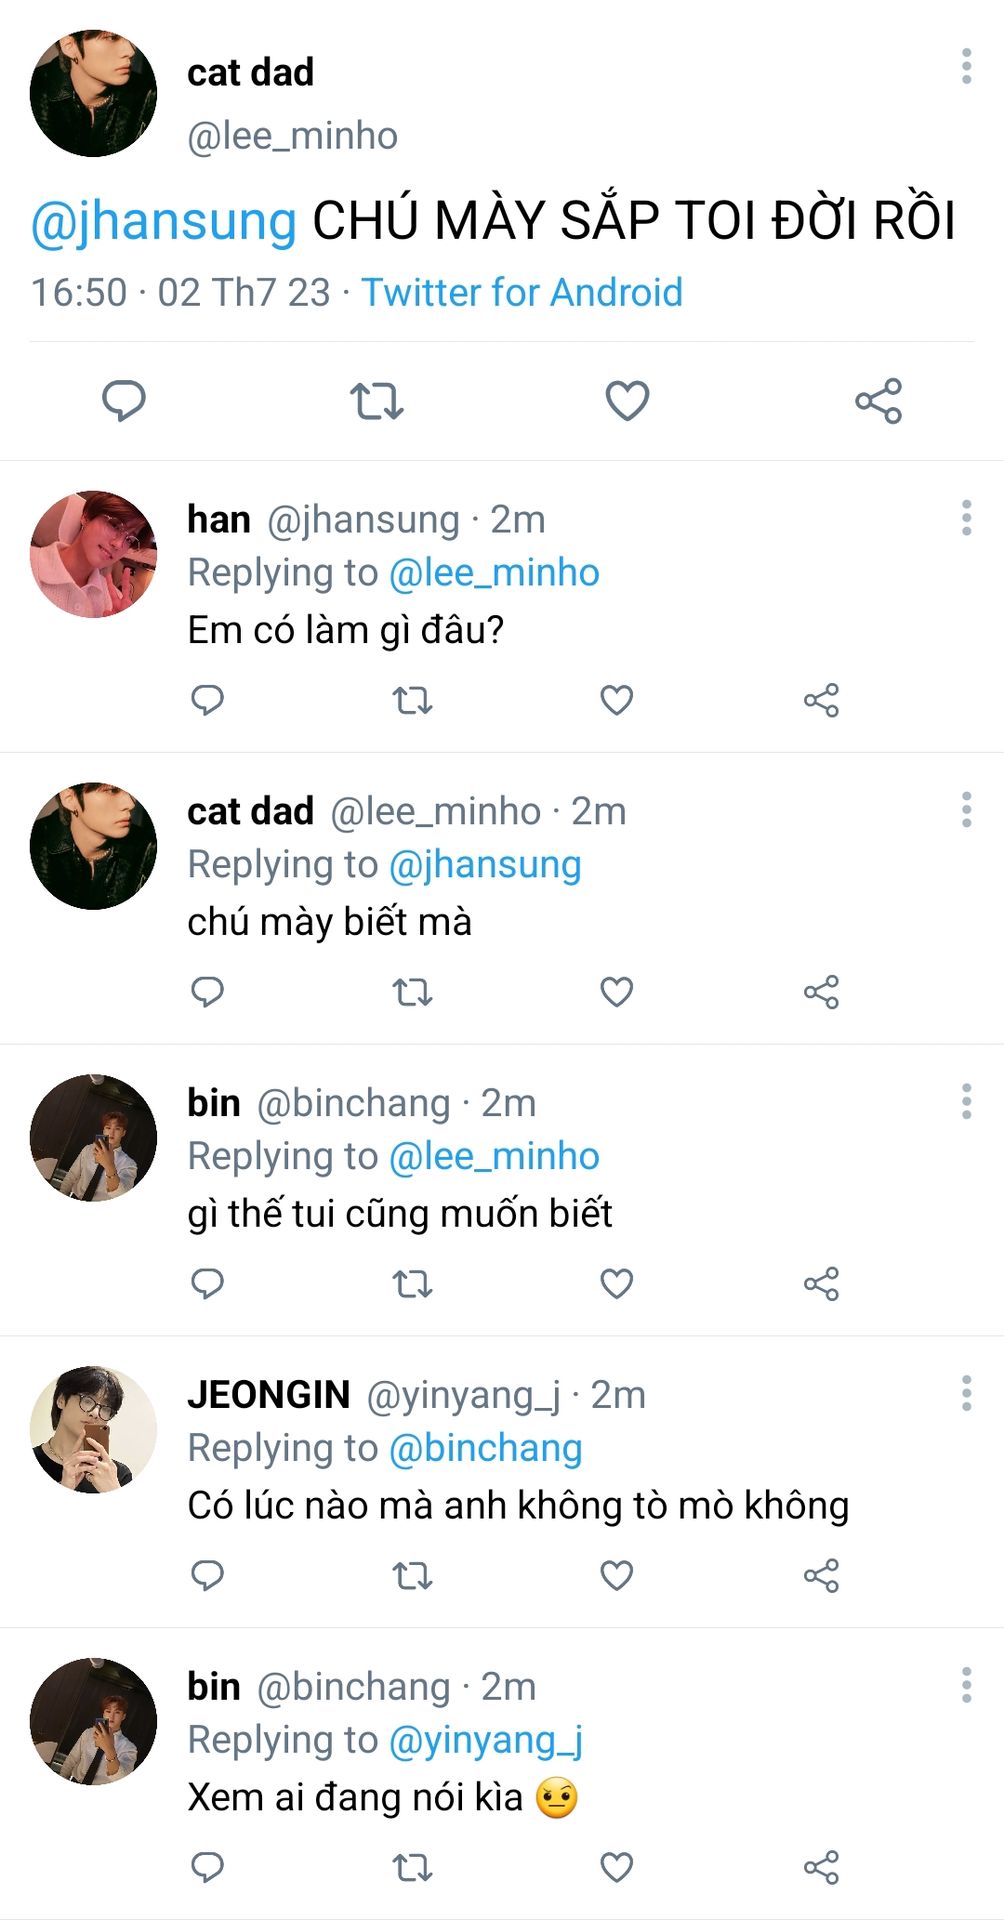The image size is (1004, 1920).
Task: Like han's 'Em có làm gì đâu?' reply
Action: [x=616, y=700]
